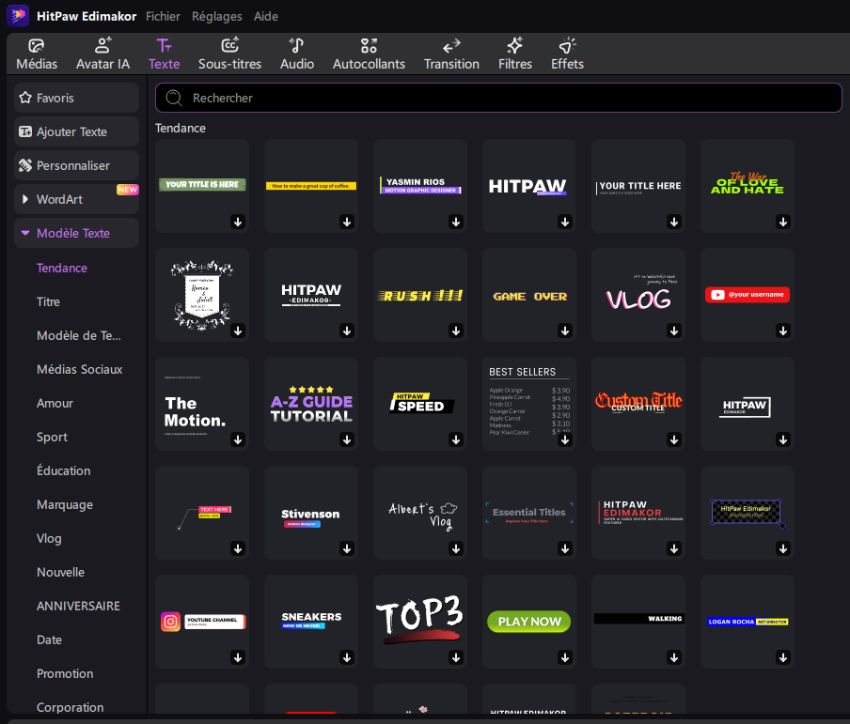The image size is (850, 724).
Task: Select the Vlog category
Action: (x=49, y=539)
